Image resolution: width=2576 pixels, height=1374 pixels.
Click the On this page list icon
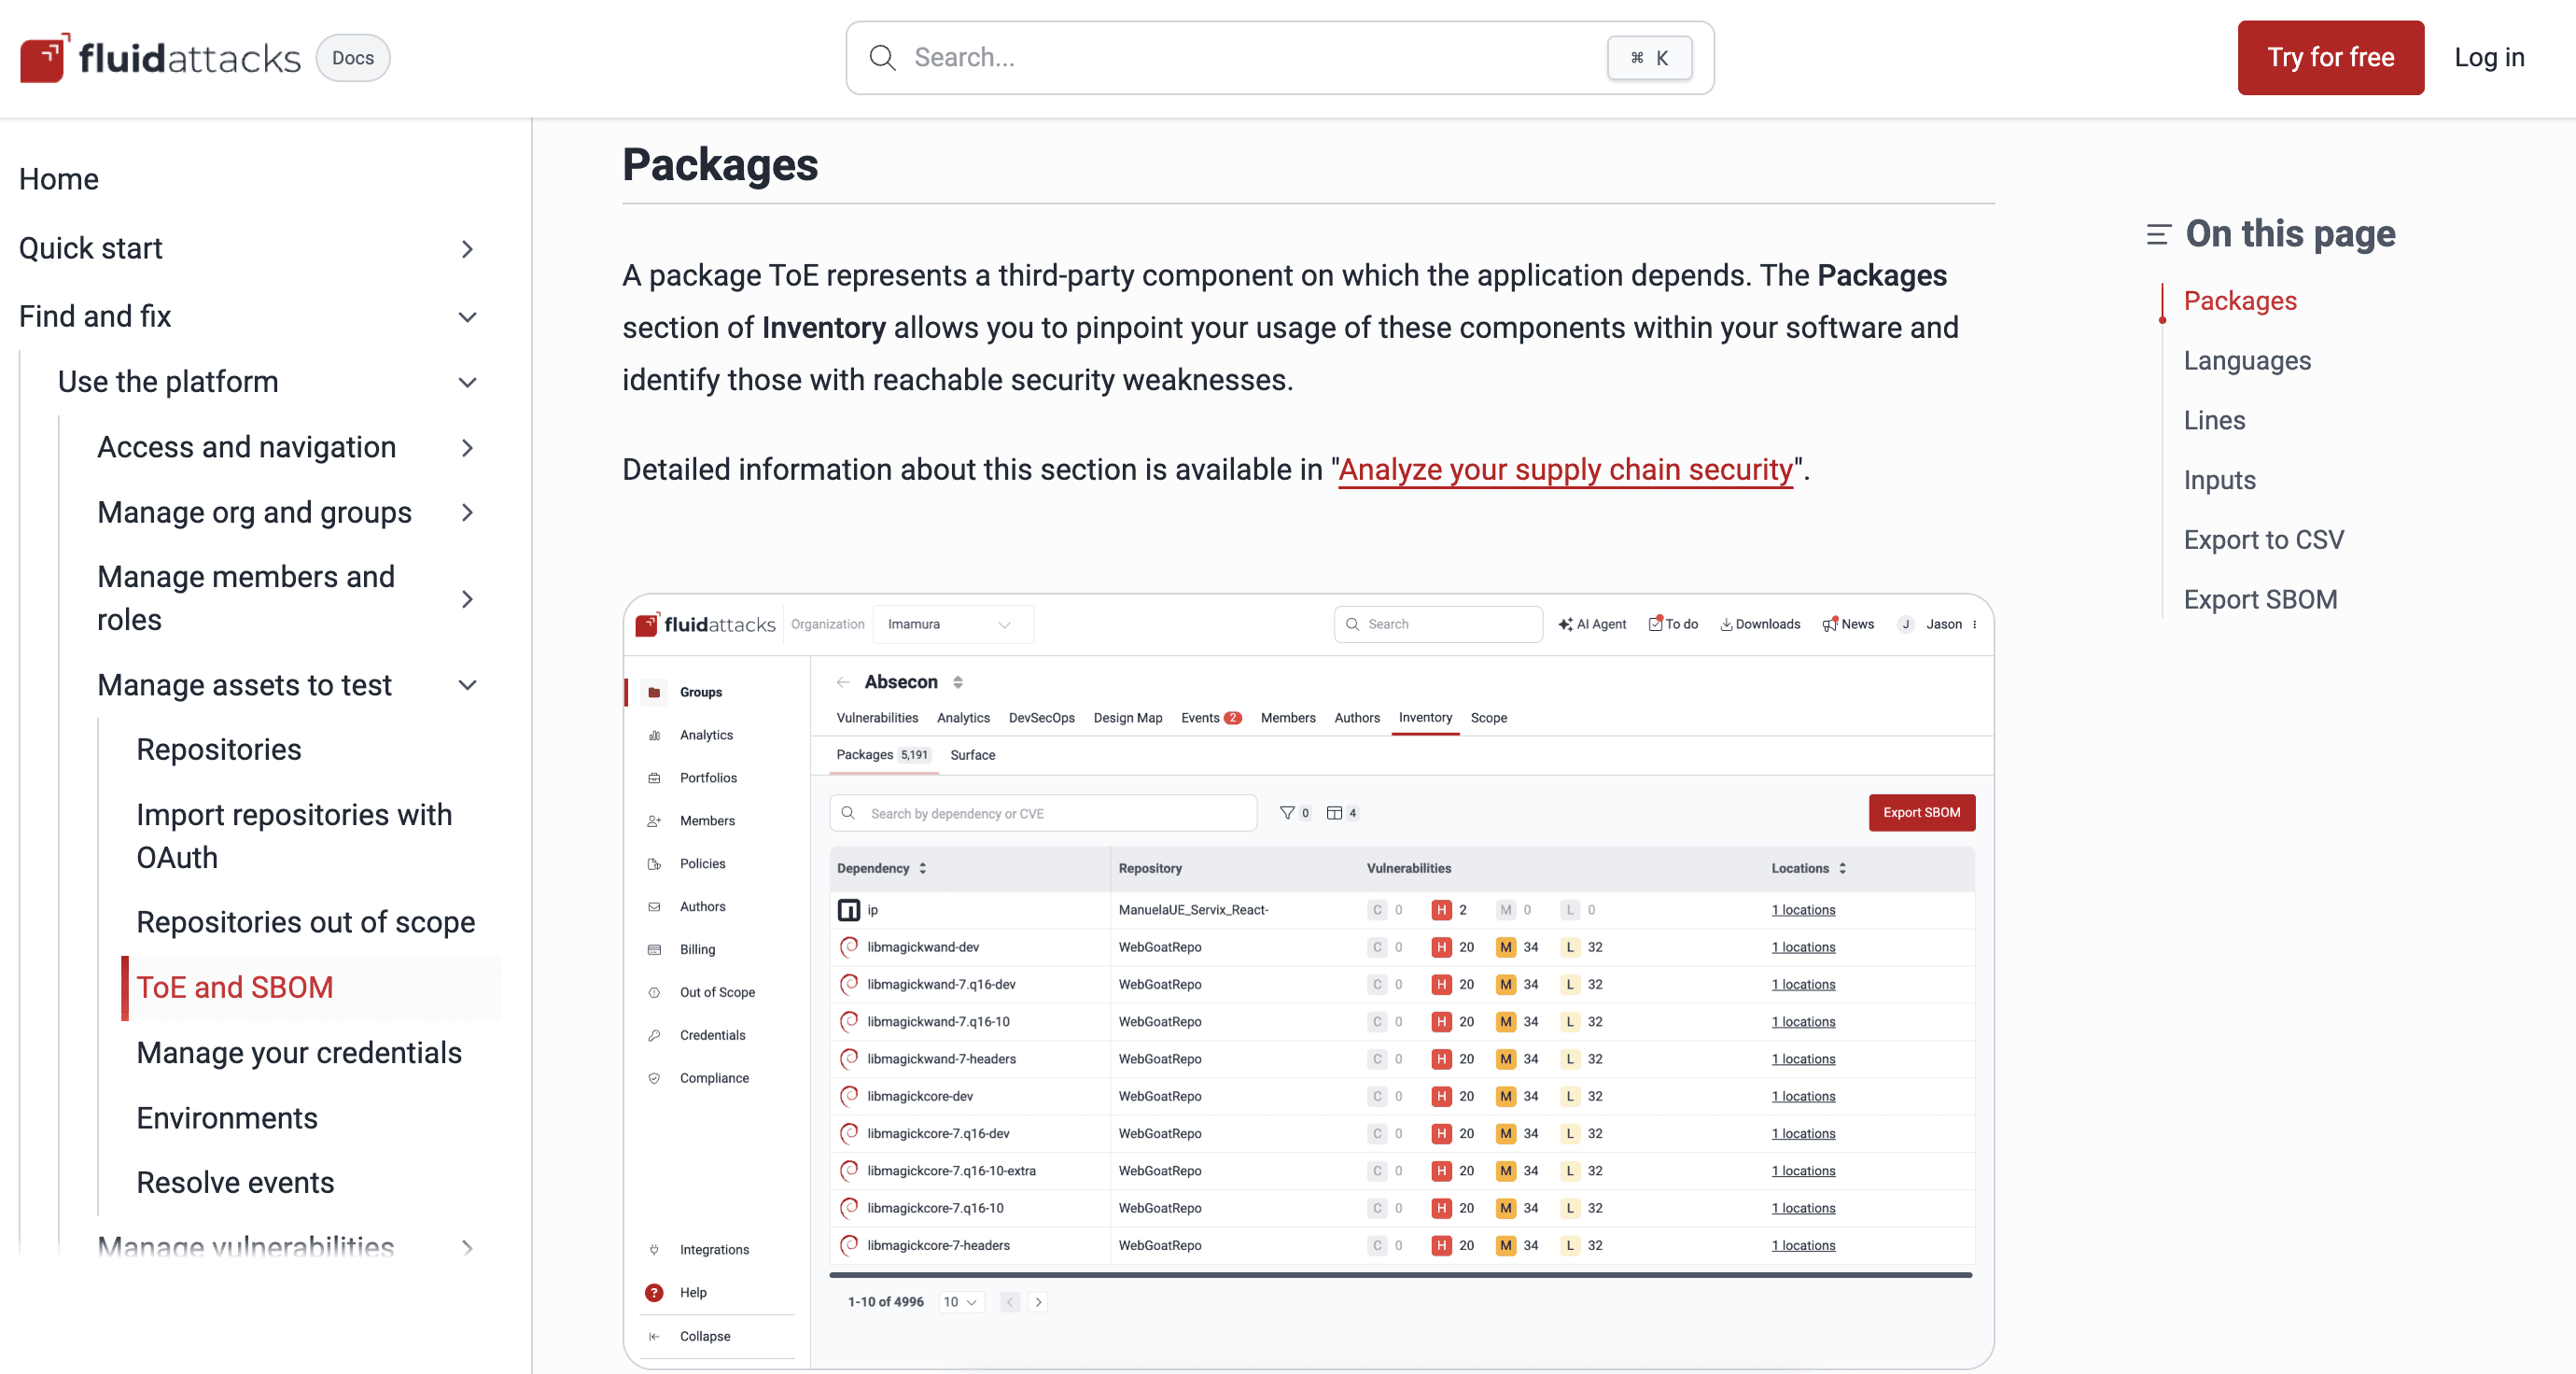tap(2158, 235)
